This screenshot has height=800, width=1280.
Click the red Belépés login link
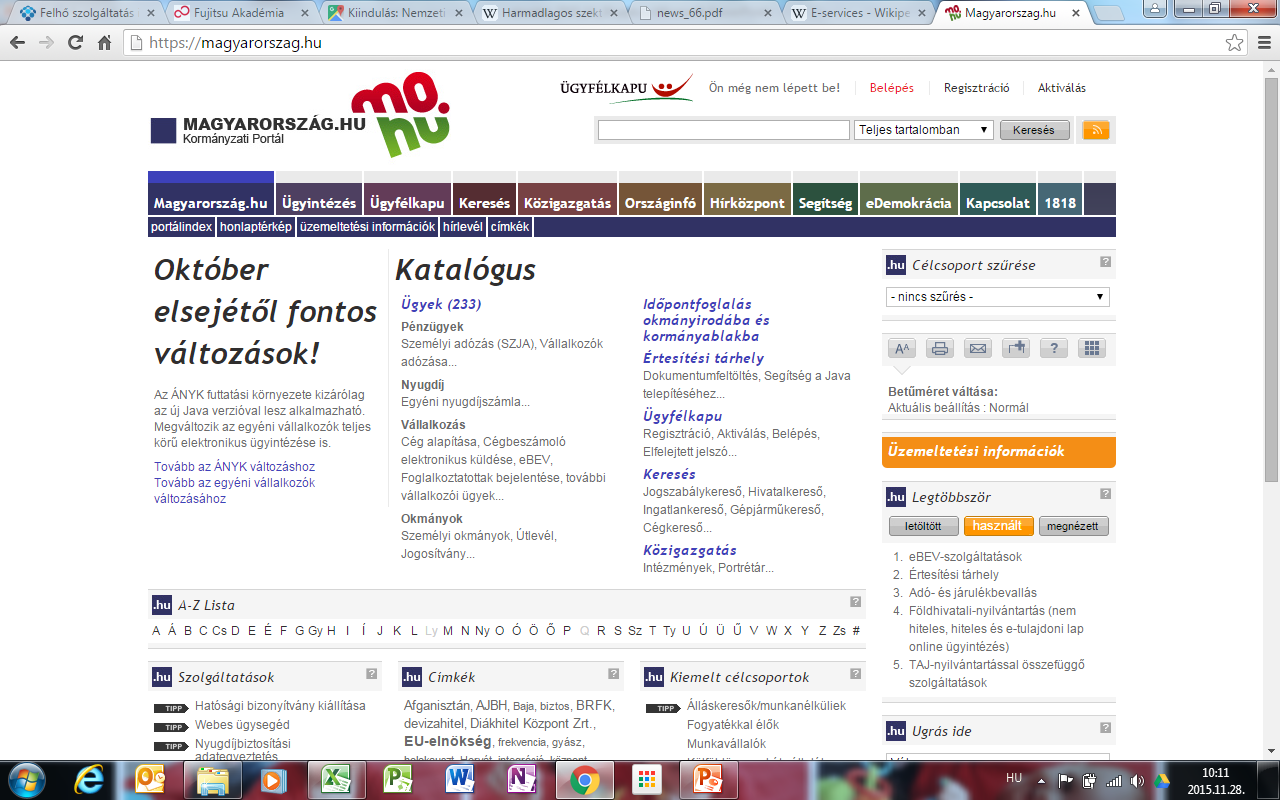pyautogui.click(x=892, y=88)
